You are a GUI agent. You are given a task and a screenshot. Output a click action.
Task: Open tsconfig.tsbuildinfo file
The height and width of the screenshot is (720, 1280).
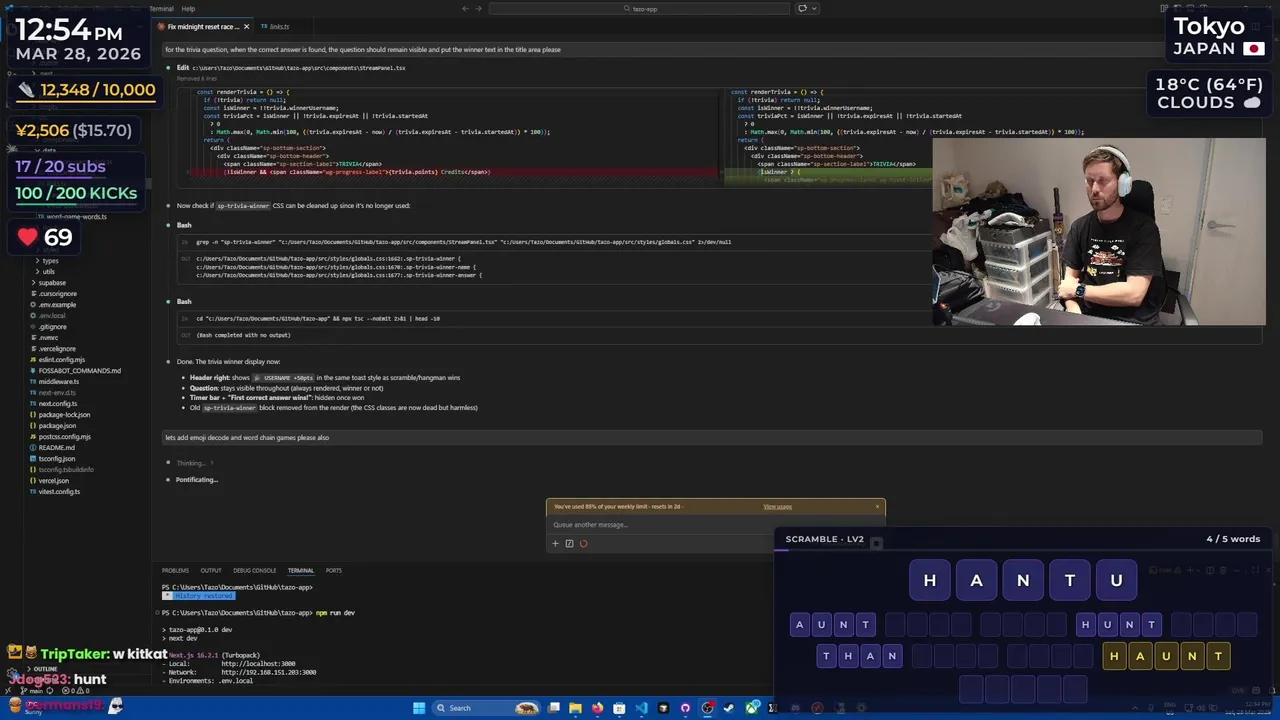[66, 470]
